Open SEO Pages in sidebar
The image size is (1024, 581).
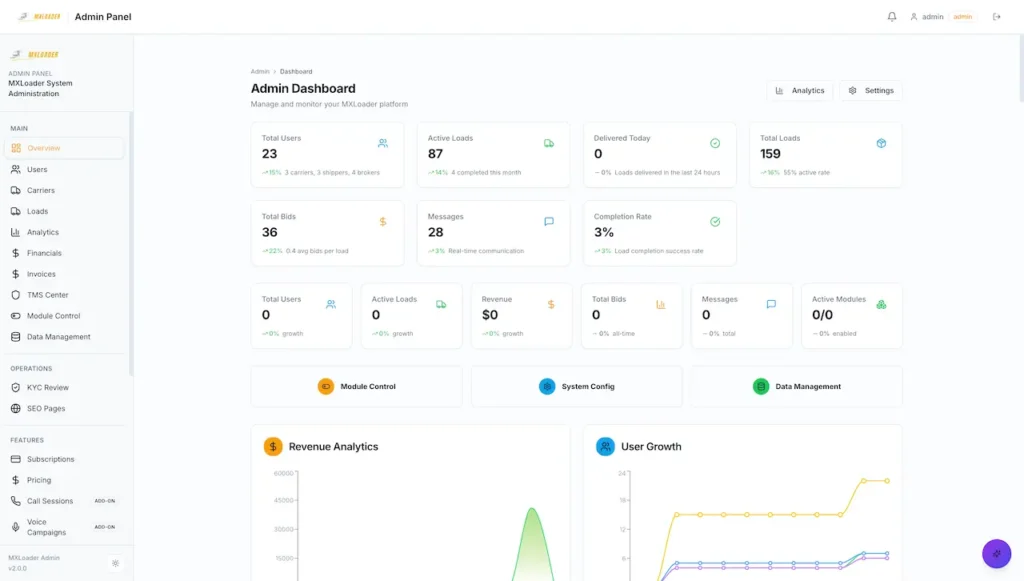tap(64, 408)
